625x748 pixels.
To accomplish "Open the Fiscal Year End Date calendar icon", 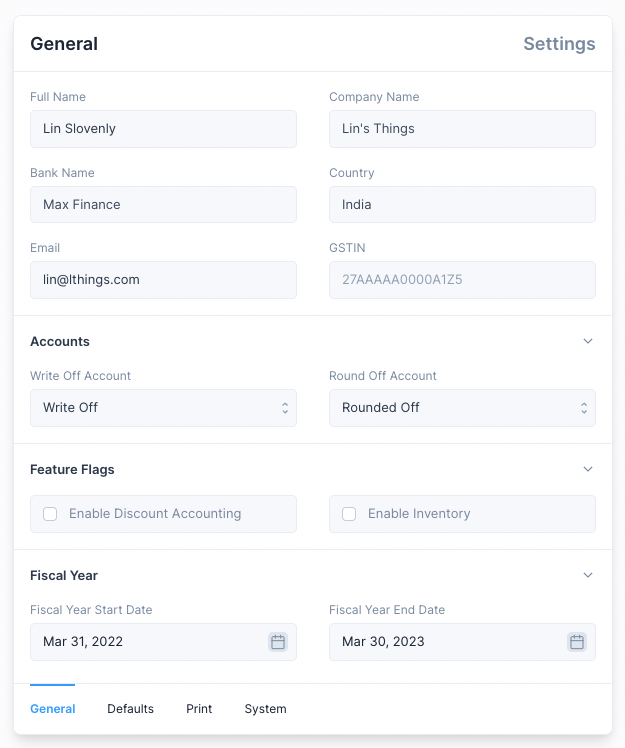I will [577, 642].
